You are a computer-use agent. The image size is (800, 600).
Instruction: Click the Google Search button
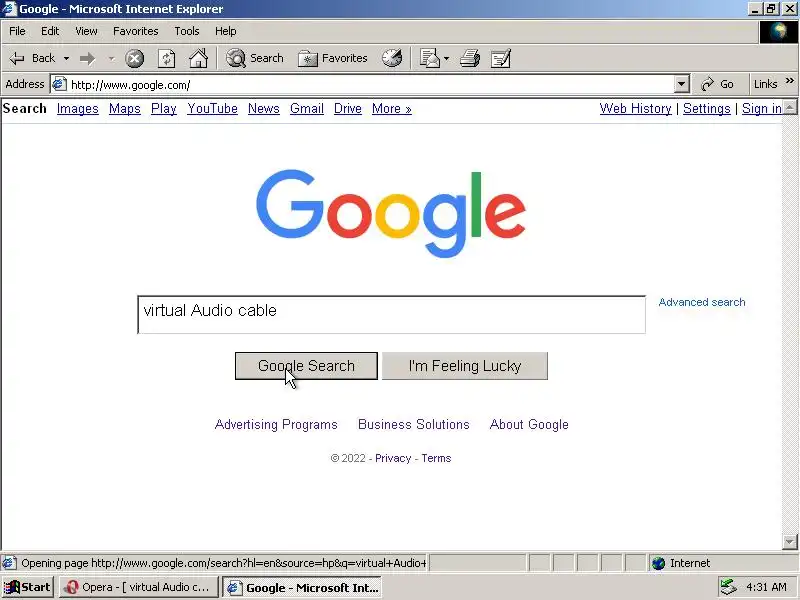(306, 366)
